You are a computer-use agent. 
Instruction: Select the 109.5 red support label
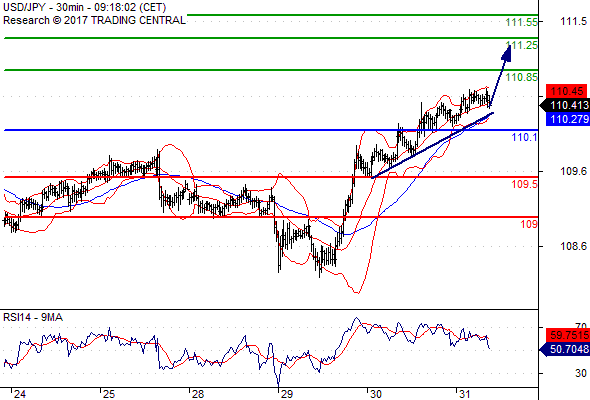click(x=525, y=184)
